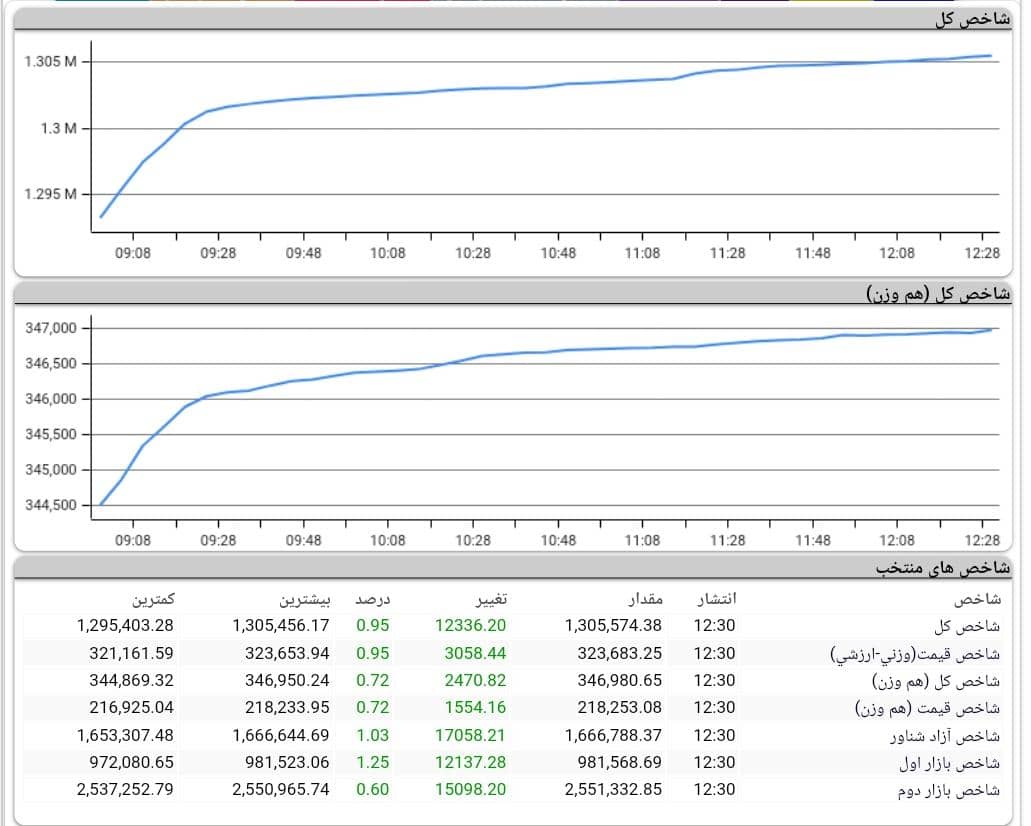Click highest value 1,305,456.17

(280, 625)
